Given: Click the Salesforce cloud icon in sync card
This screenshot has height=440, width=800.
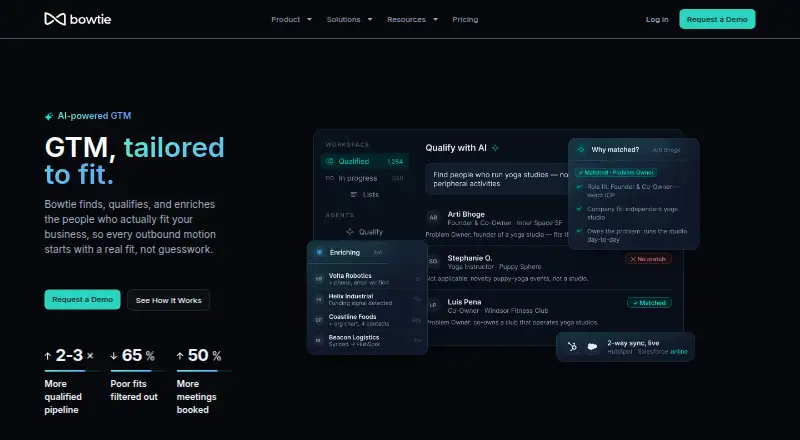Looking at the screenshot, I should pyautogui.click(x=592, y=347).
